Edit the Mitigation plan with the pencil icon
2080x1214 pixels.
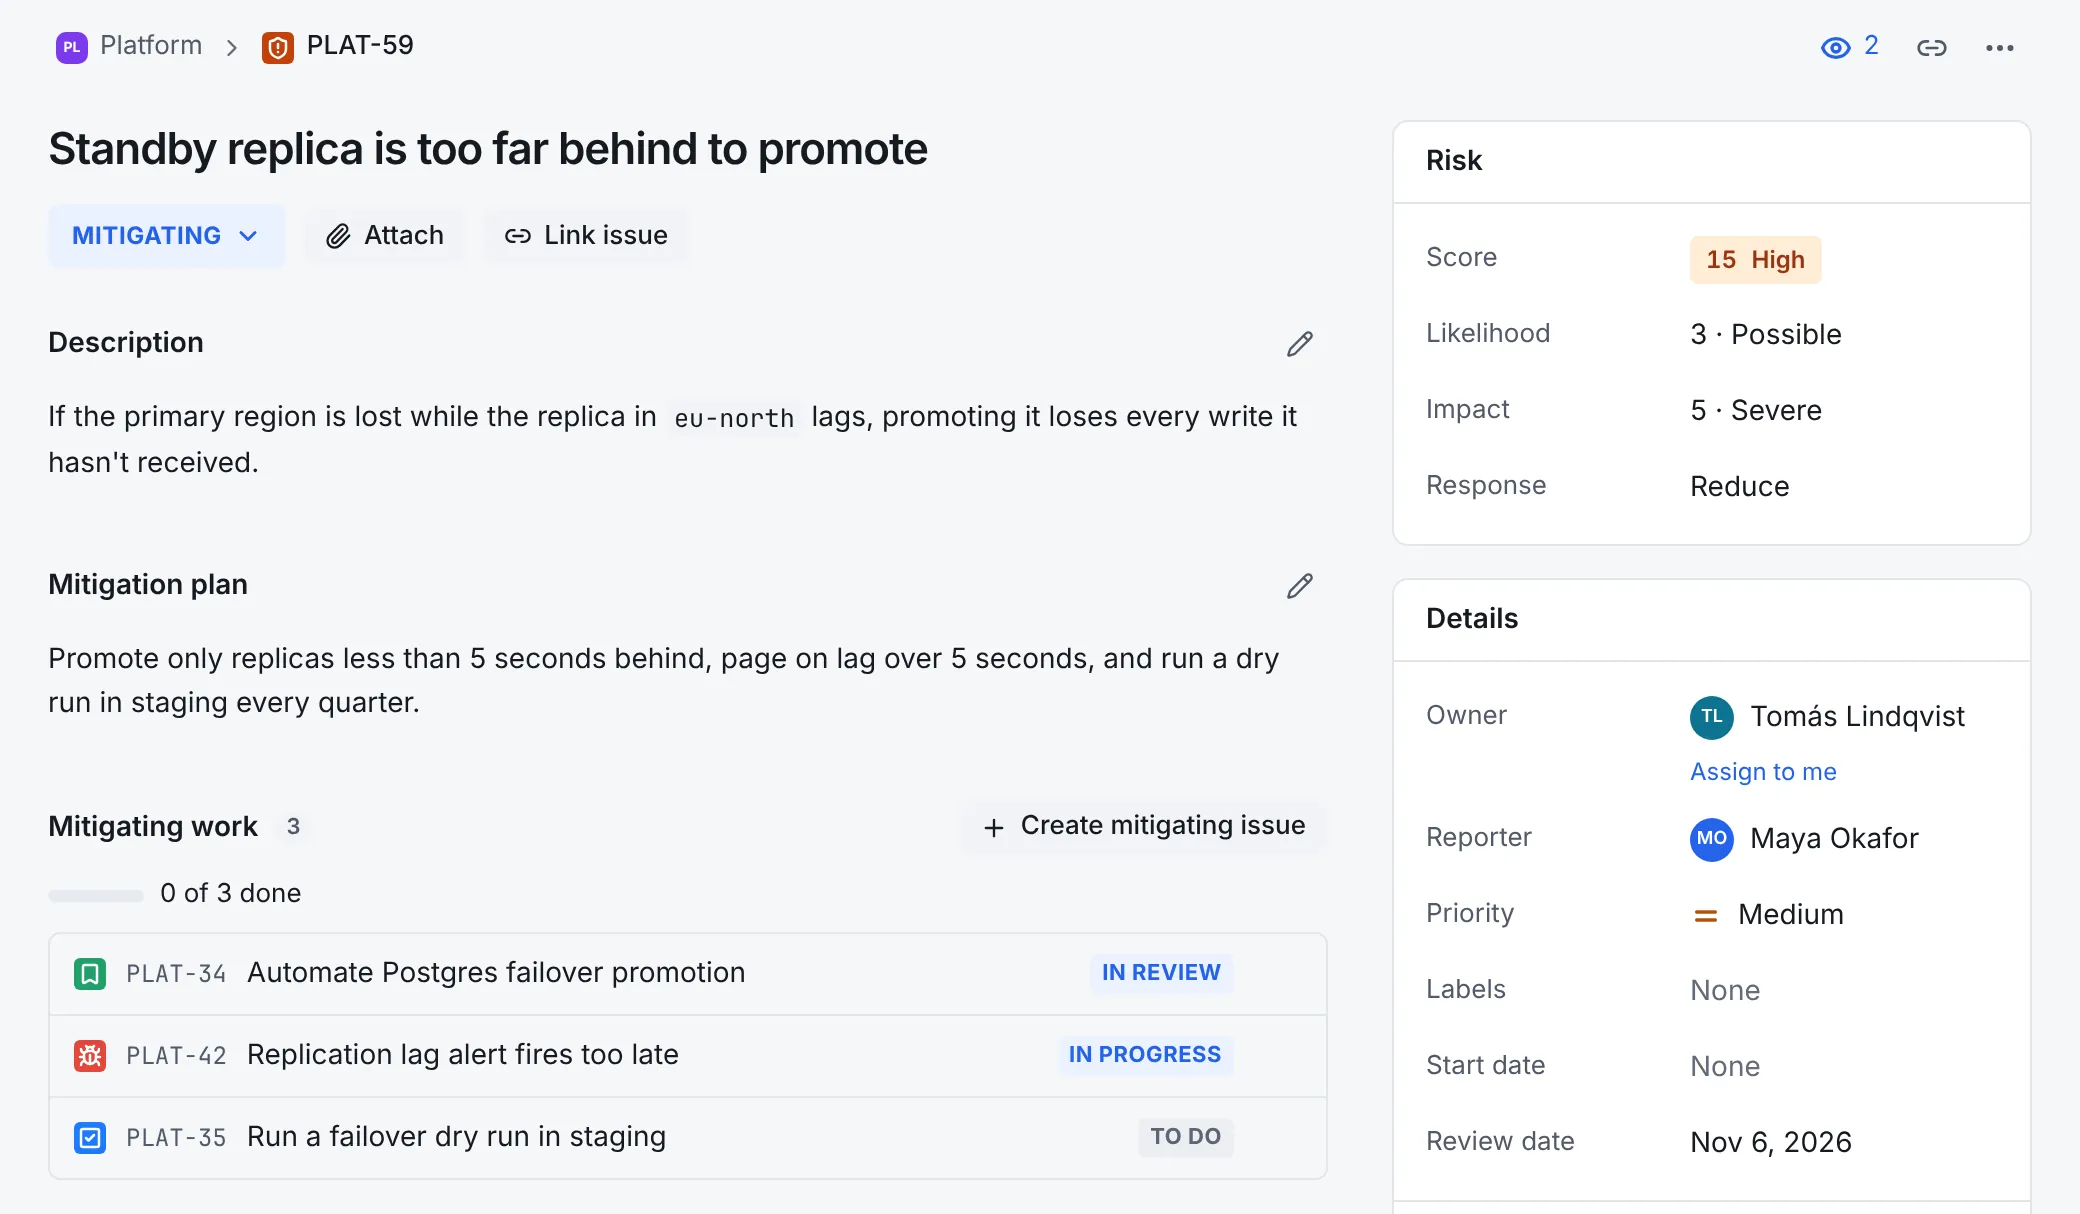tap(1299, 586)
